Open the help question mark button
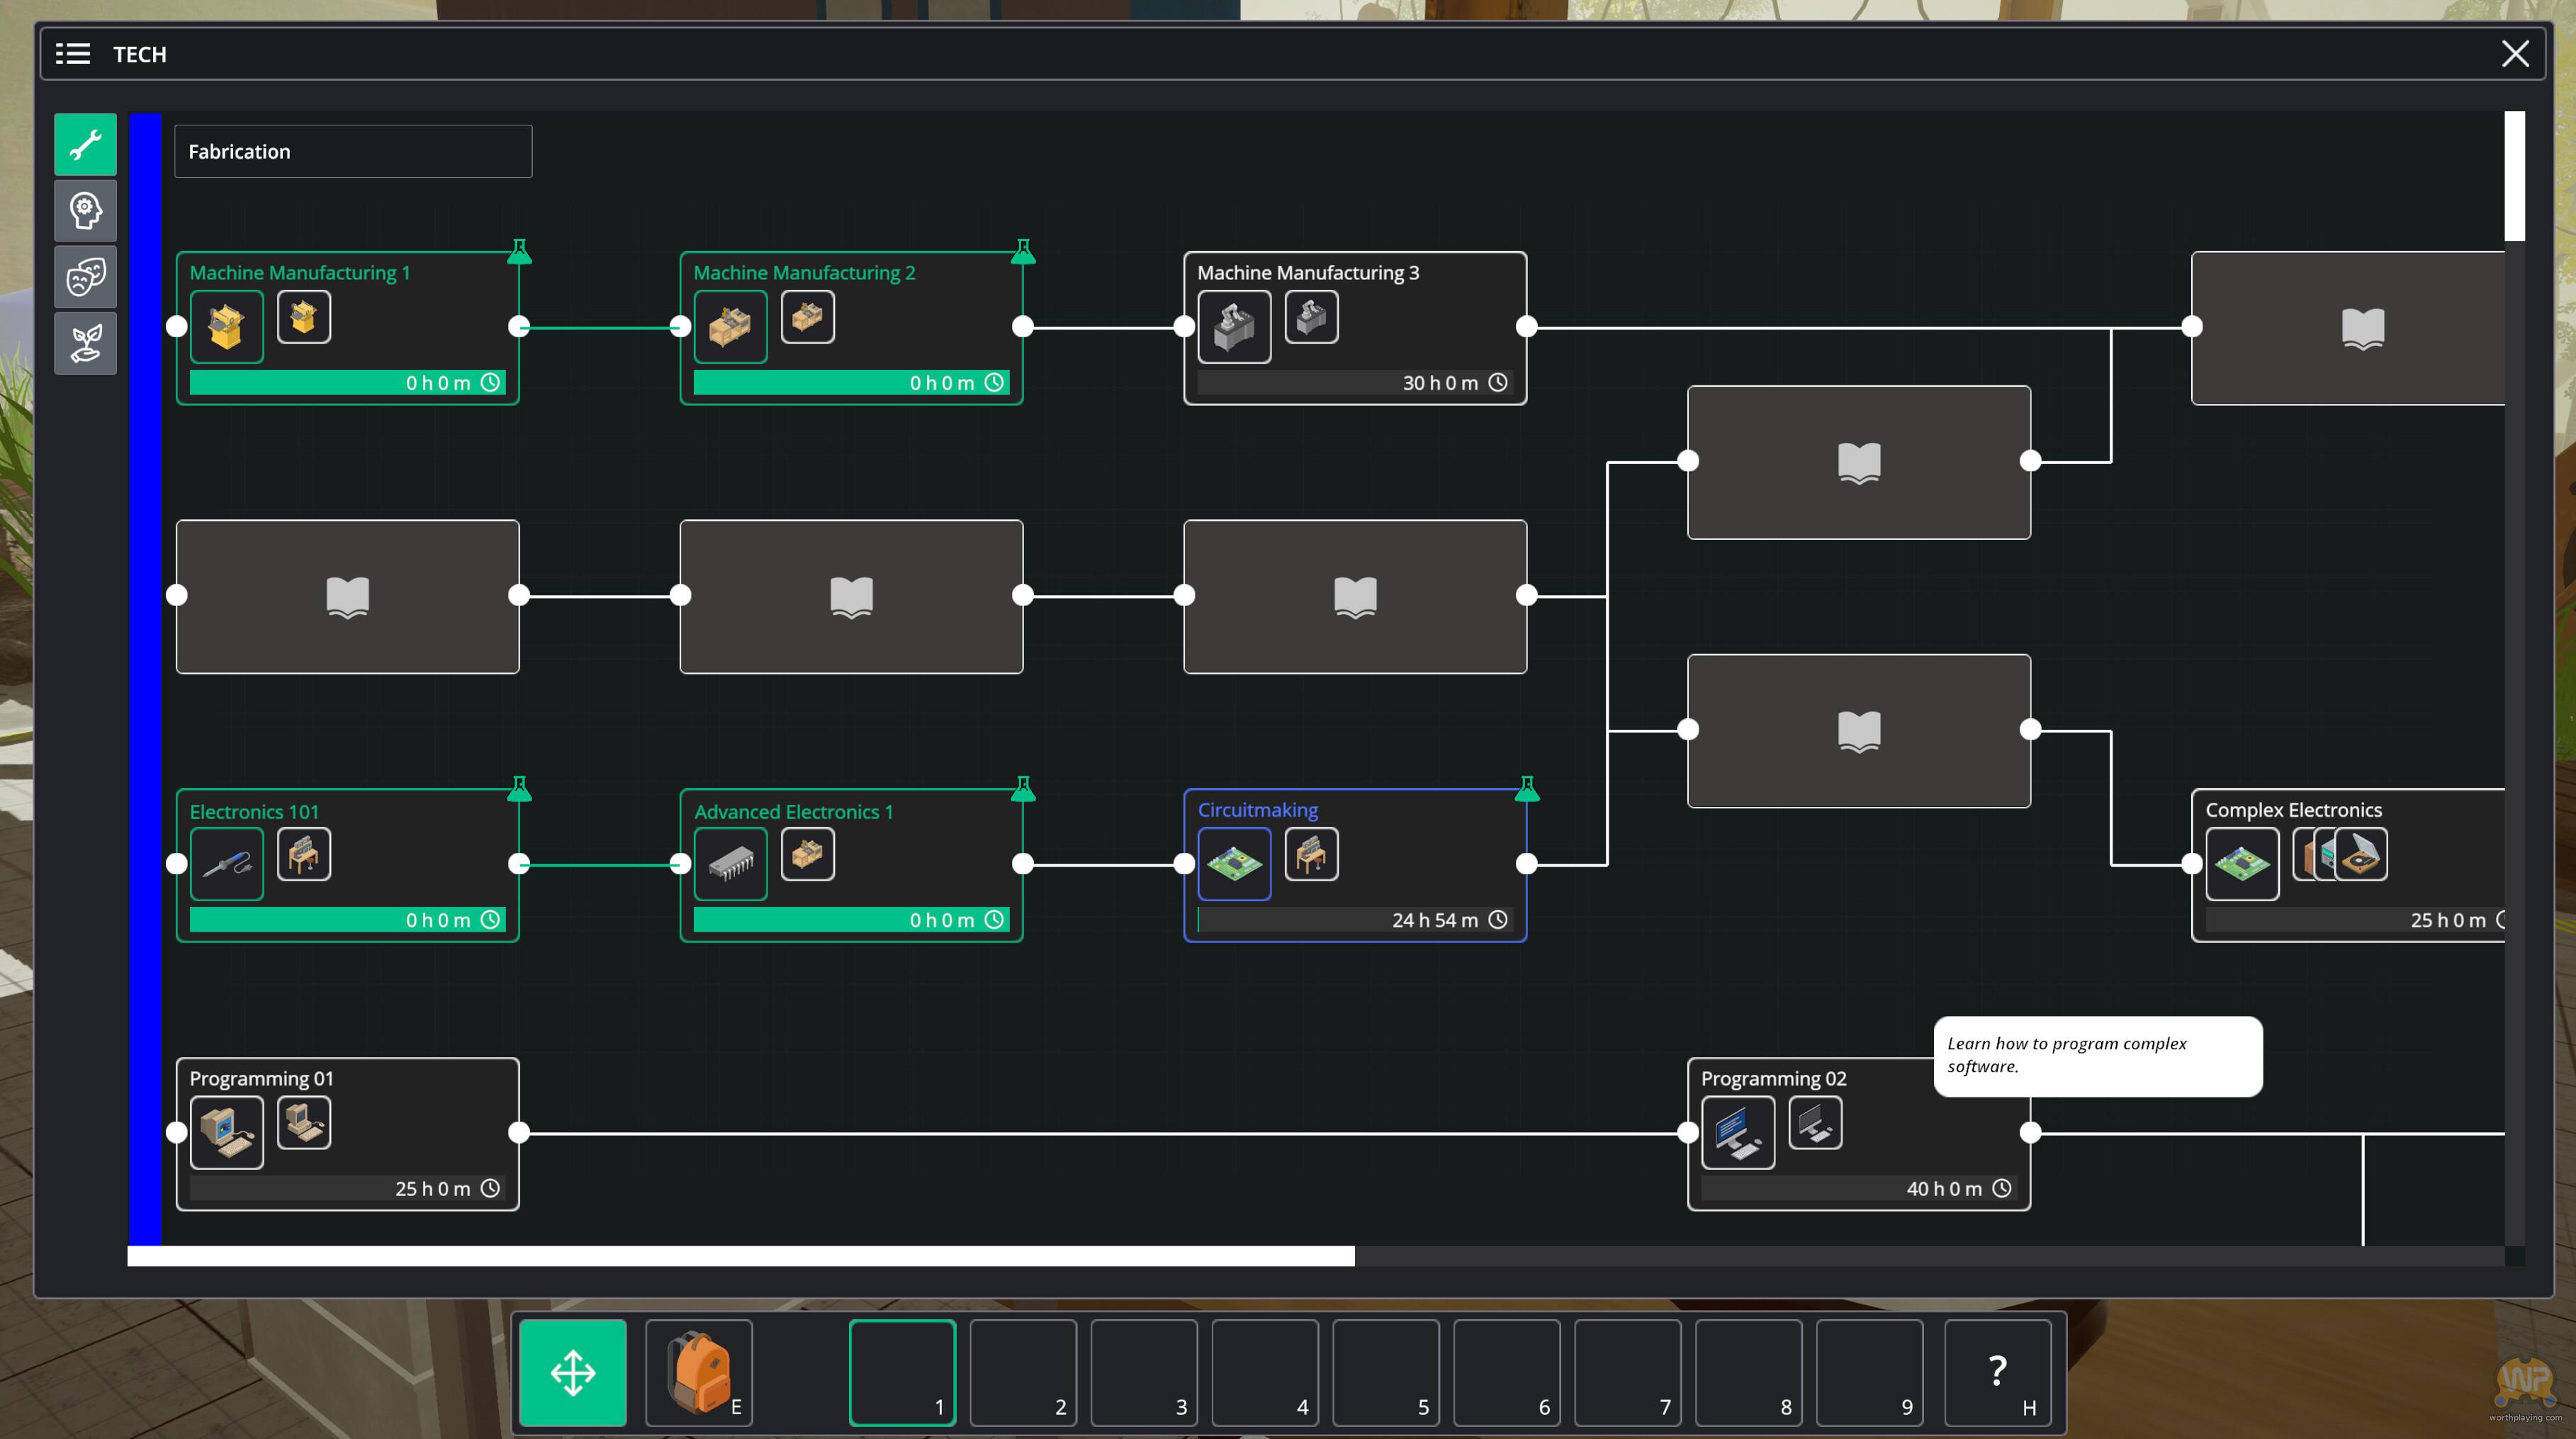2576x1439 pixels. click(x=1997, y=1372)
